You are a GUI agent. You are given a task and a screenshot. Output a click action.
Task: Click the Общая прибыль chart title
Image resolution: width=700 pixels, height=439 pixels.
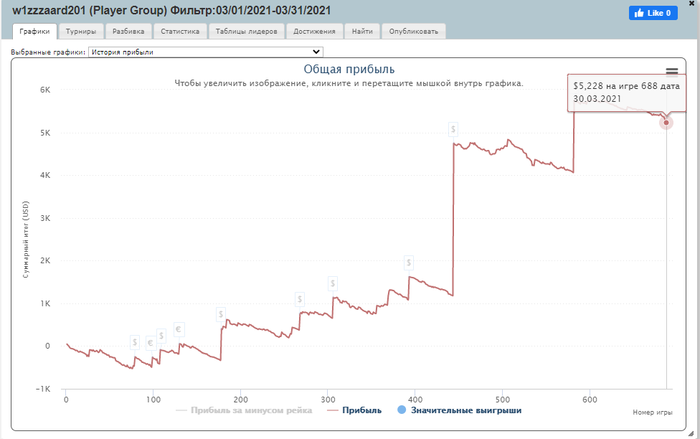pyautogui.click(x=349, y=69)
